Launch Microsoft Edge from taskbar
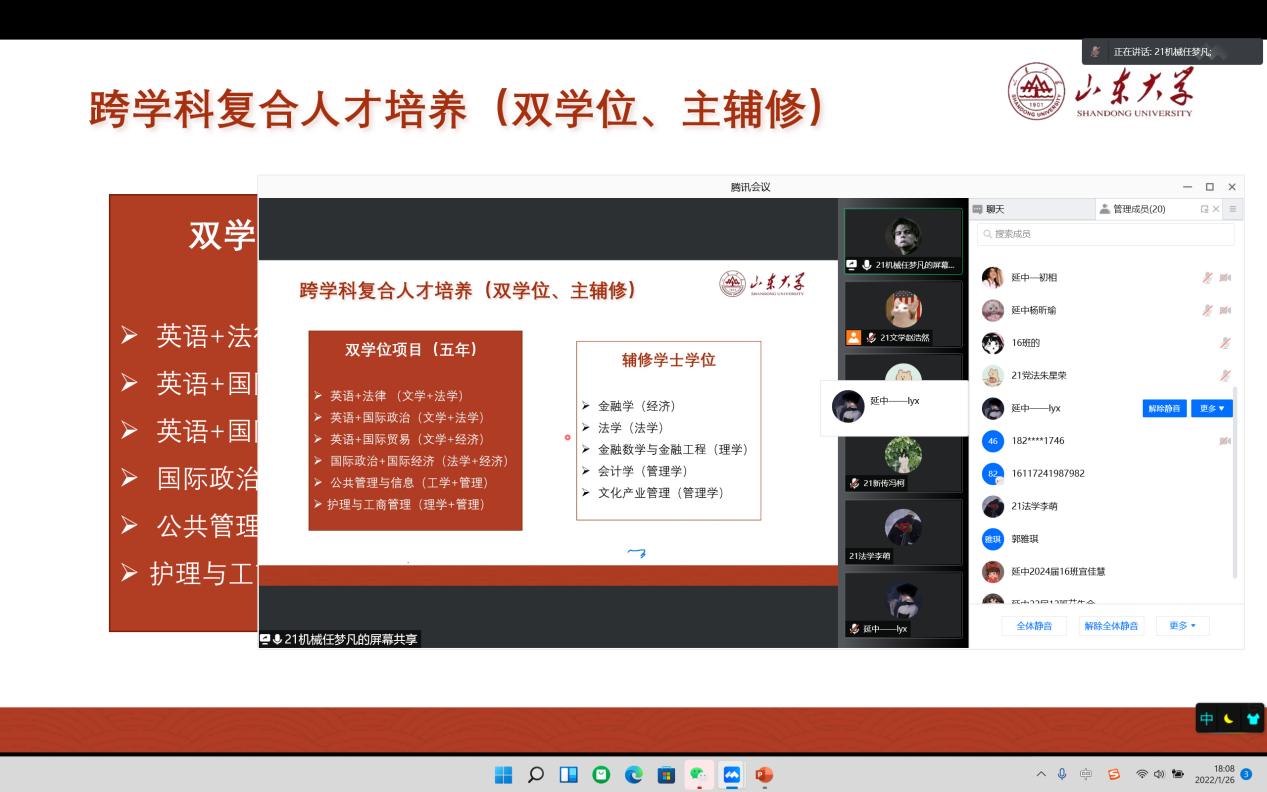Image resolution: width=1267 pixels, height=792 pixels. point(633,774)
